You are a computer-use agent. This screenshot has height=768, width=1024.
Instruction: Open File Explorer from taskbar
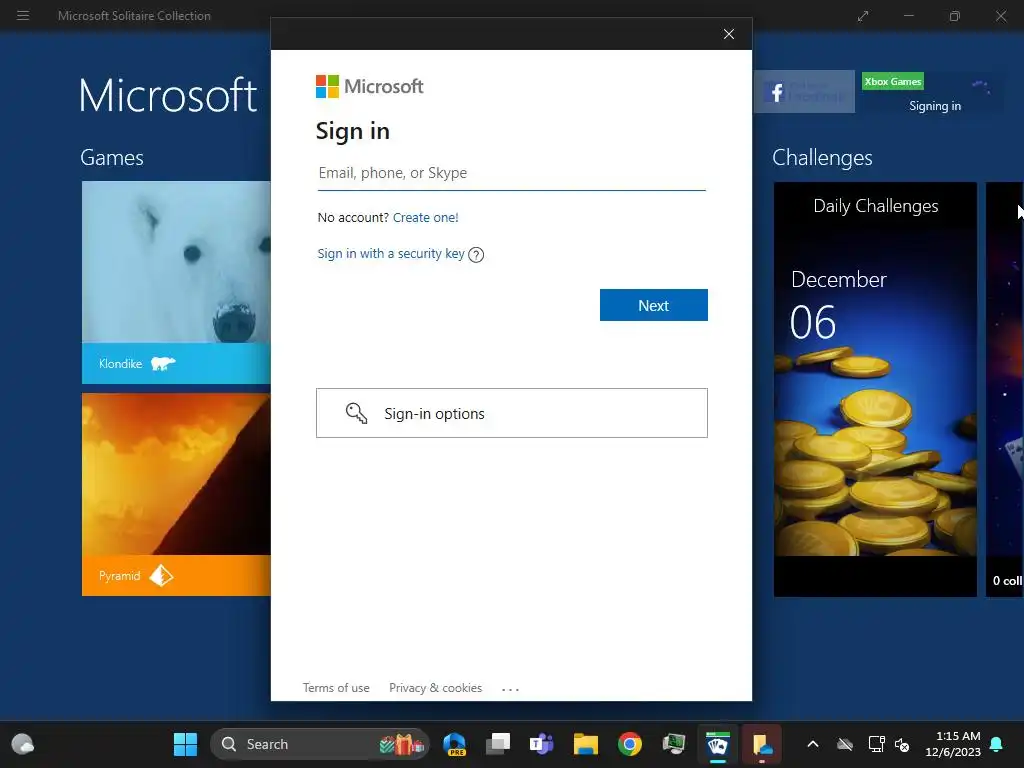[x=586, y=744]
